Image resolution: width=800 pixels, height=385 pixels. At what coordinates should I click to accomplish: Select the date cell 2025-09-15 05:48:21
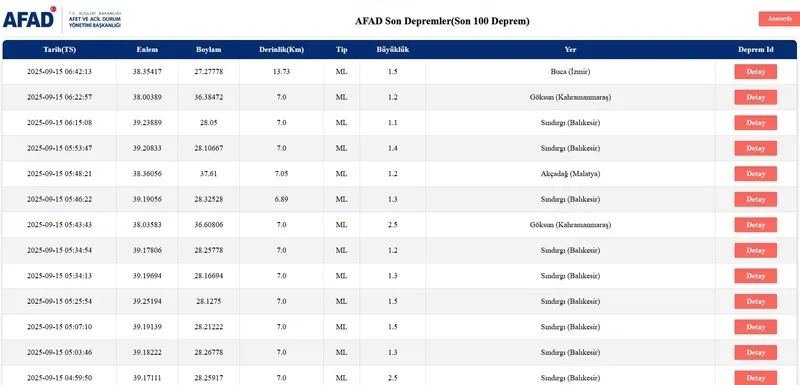(x=60, y=173)
